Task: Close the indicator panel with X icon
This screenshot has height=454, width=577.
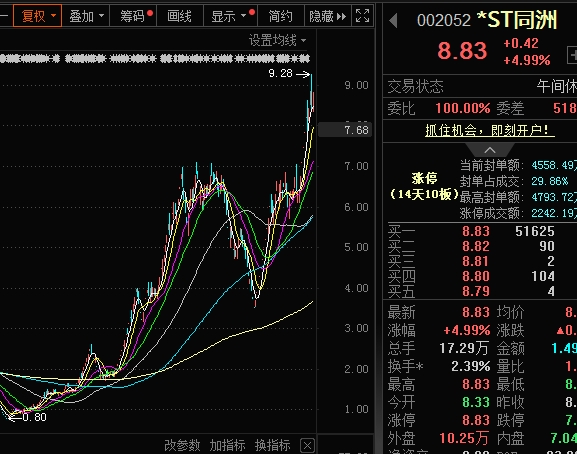Action: 307,446
